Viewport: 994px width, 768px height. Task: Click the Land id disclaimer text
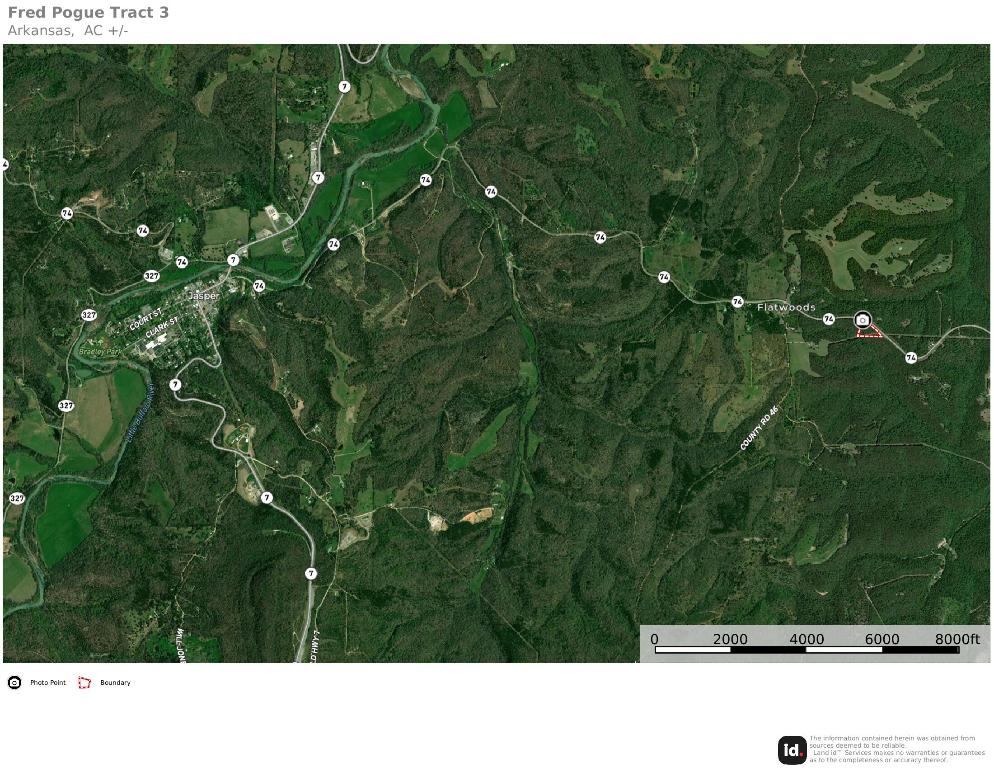[897, 749]
